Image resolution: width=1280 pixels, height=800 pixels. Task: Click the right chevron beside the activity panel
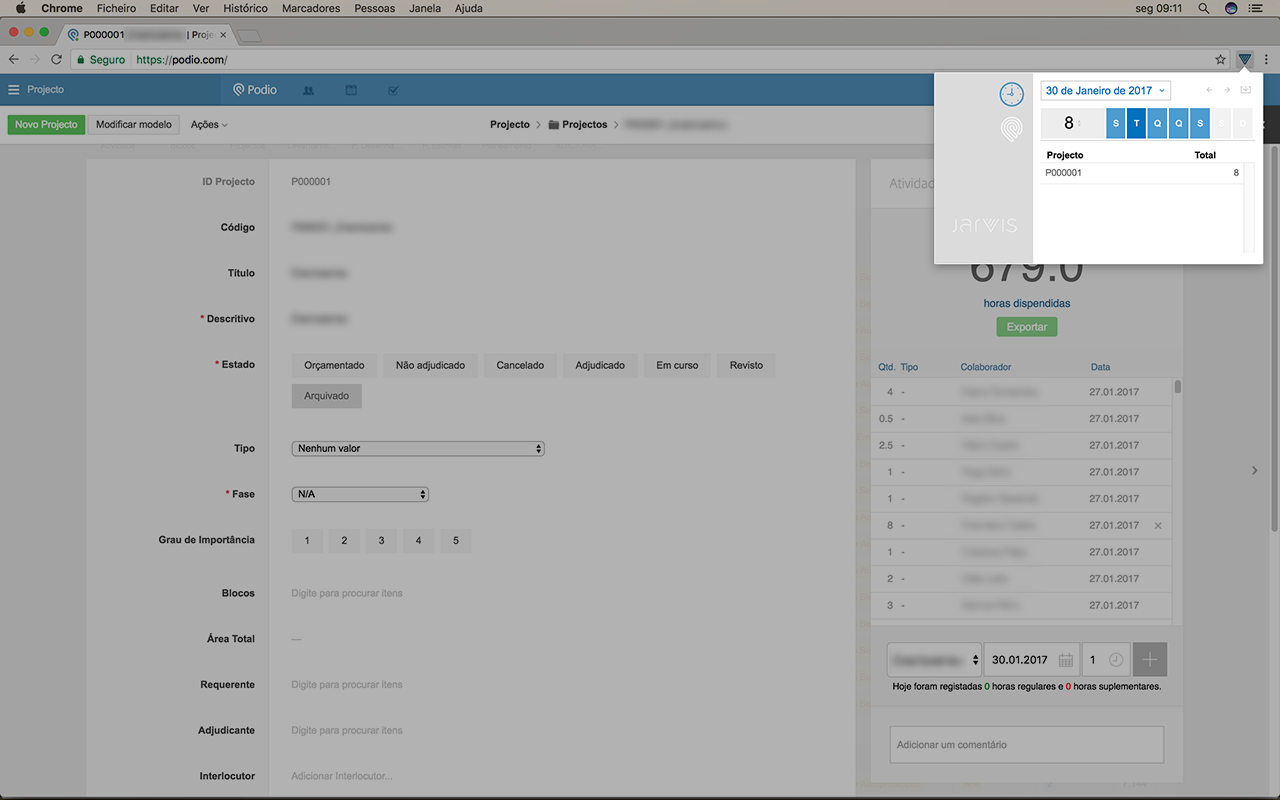click(x=1255, y=470)
